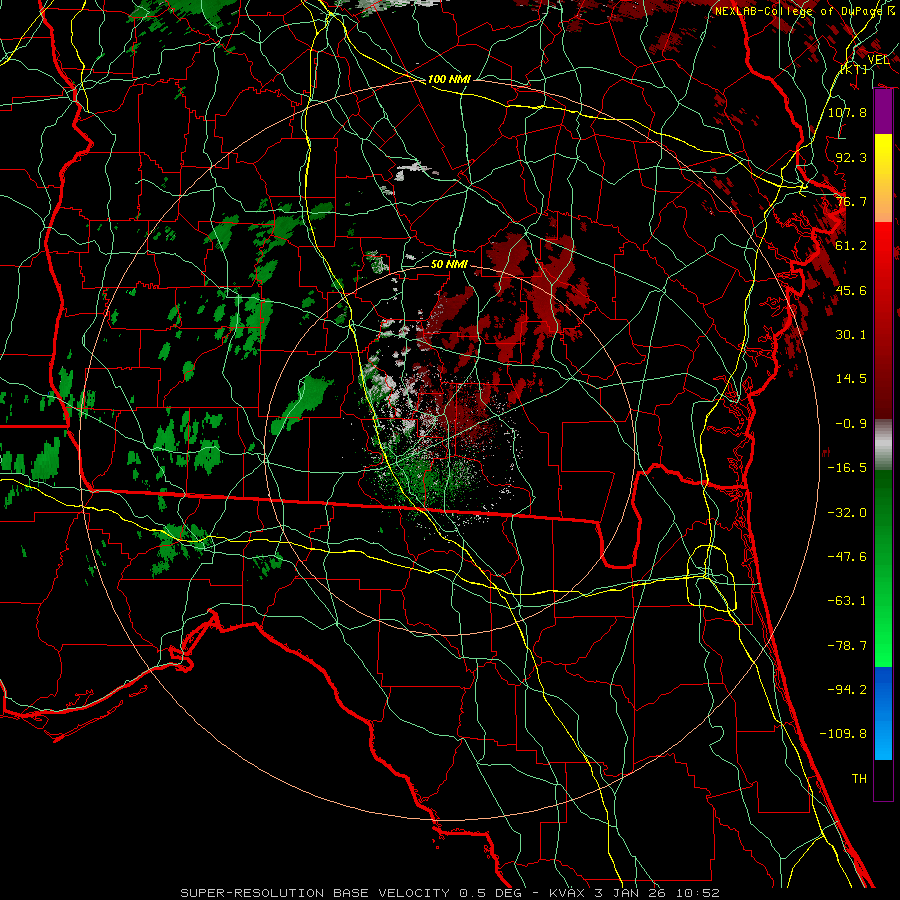Click the [KT] units label
Screen dimensions: 900x900
pos(854,69)
